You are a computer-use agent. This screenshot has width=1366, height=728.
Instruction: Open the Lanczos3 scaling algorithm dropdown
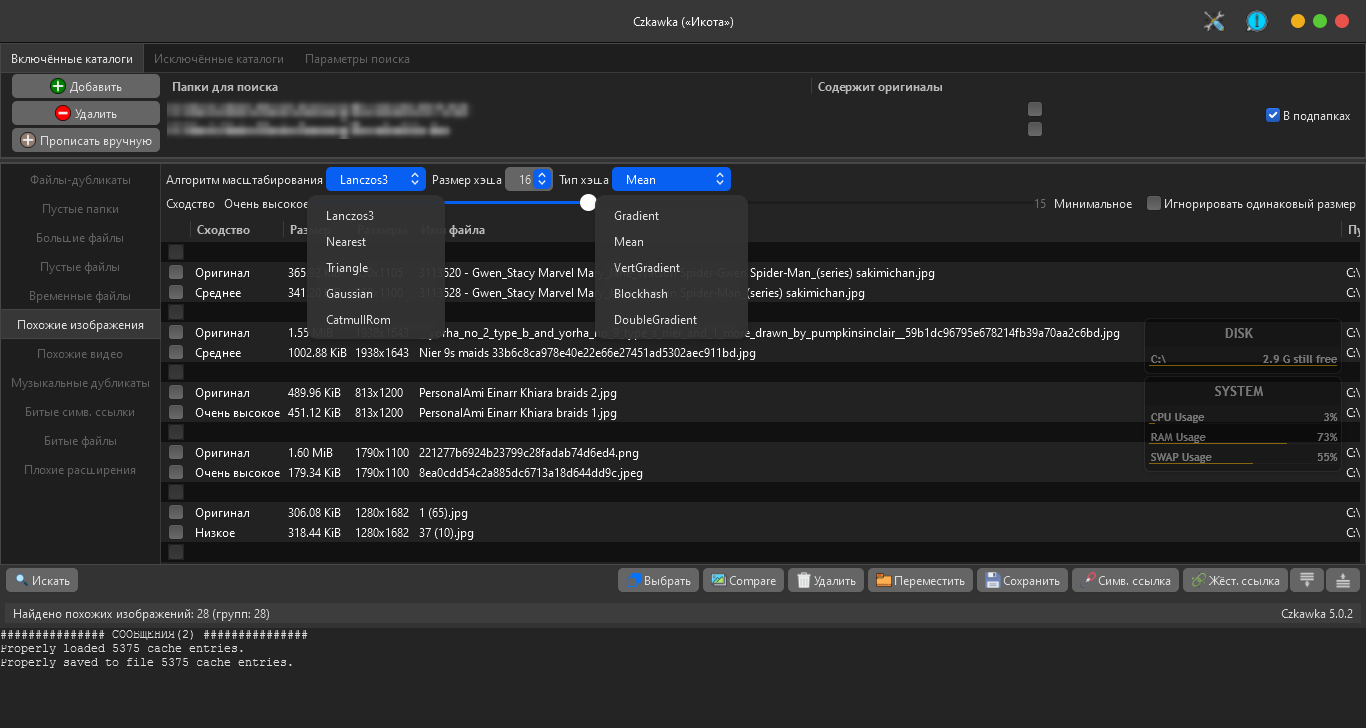[376, 180]
